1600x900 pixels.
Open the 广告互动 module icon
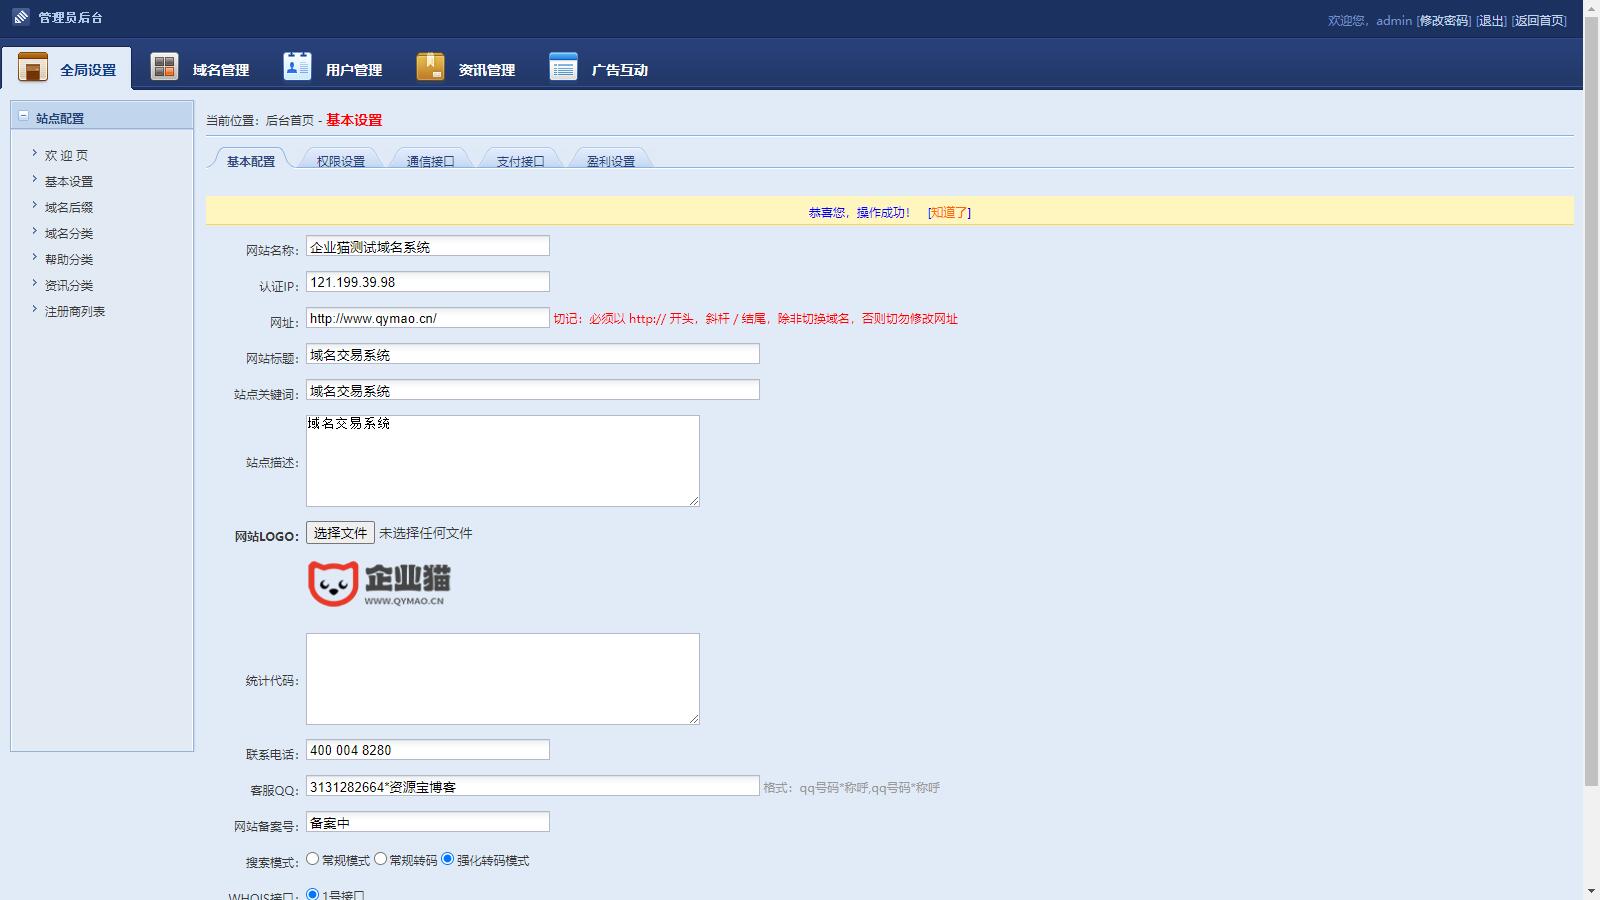[x=563, y=66]
